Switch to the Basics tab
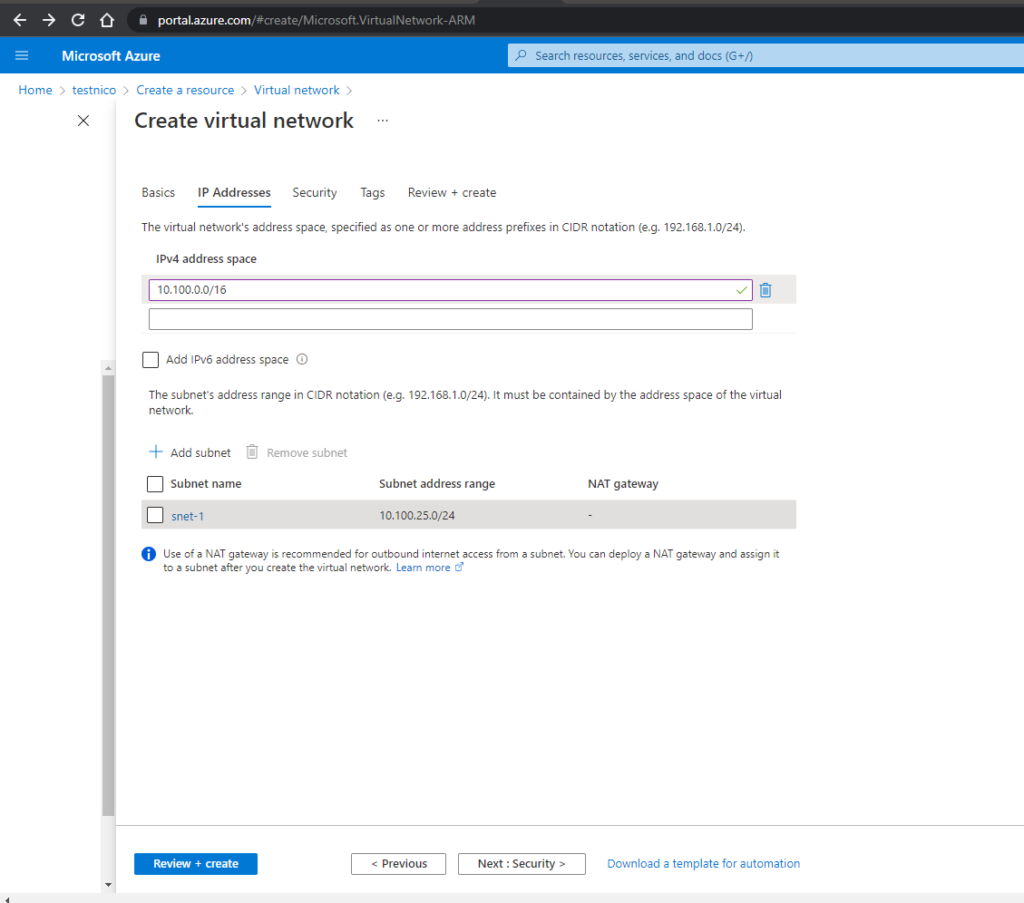The image size is (1024, 903). pos(158,193)
